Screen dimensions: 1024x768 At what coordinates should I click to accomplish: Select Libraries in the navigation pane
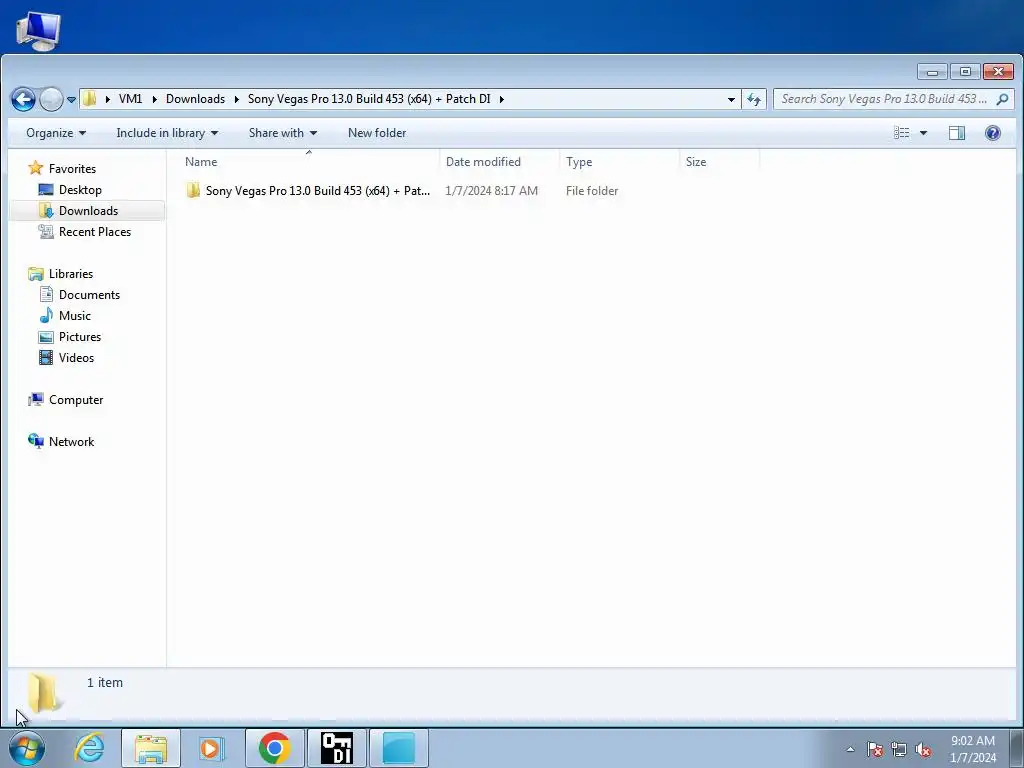point(71,274)
